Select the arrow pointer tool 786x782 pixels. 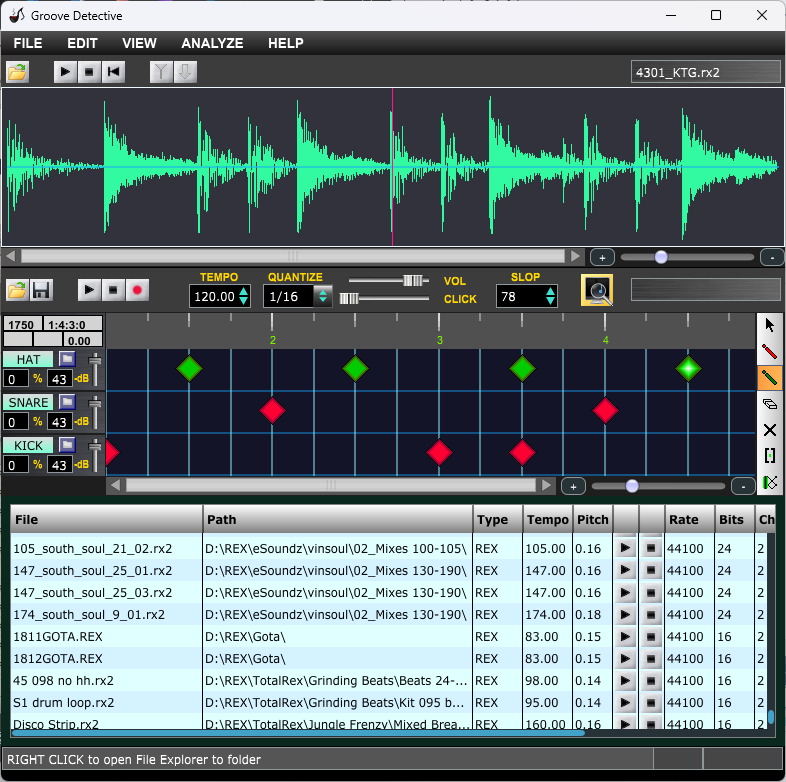[x=770, y=325]
